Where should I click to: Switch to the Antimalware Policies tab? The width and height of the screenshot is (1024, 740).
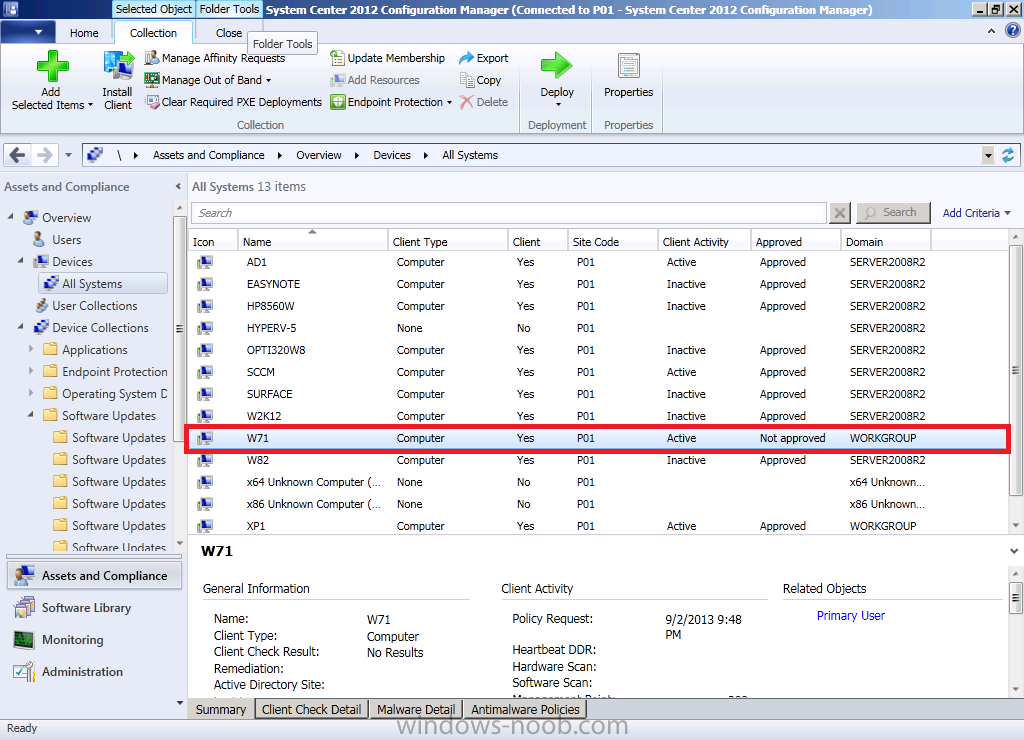525,709
